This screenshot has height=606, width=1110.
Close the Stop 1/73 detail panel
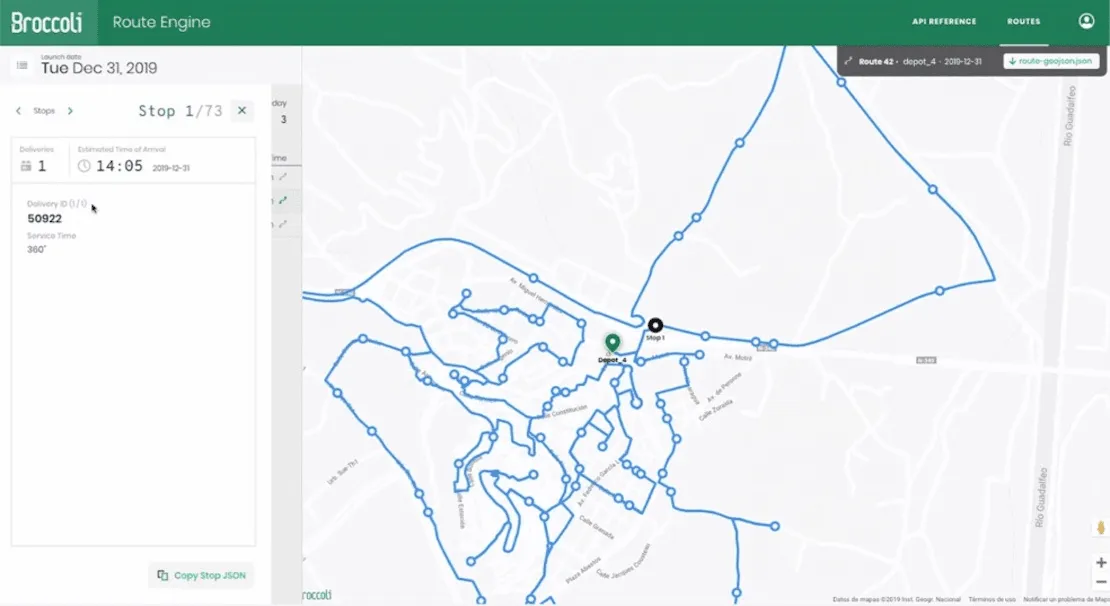241,110
